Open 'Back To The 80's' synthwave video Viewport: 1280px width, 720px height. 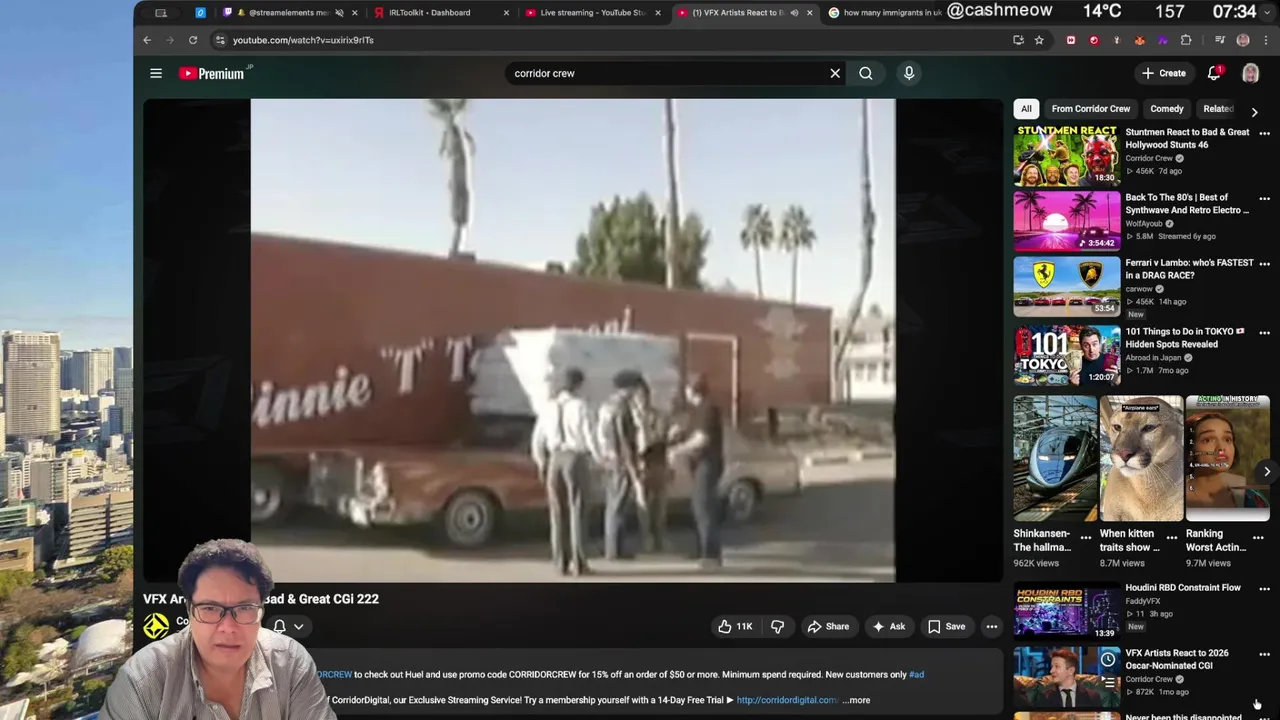coord(1067,221)
